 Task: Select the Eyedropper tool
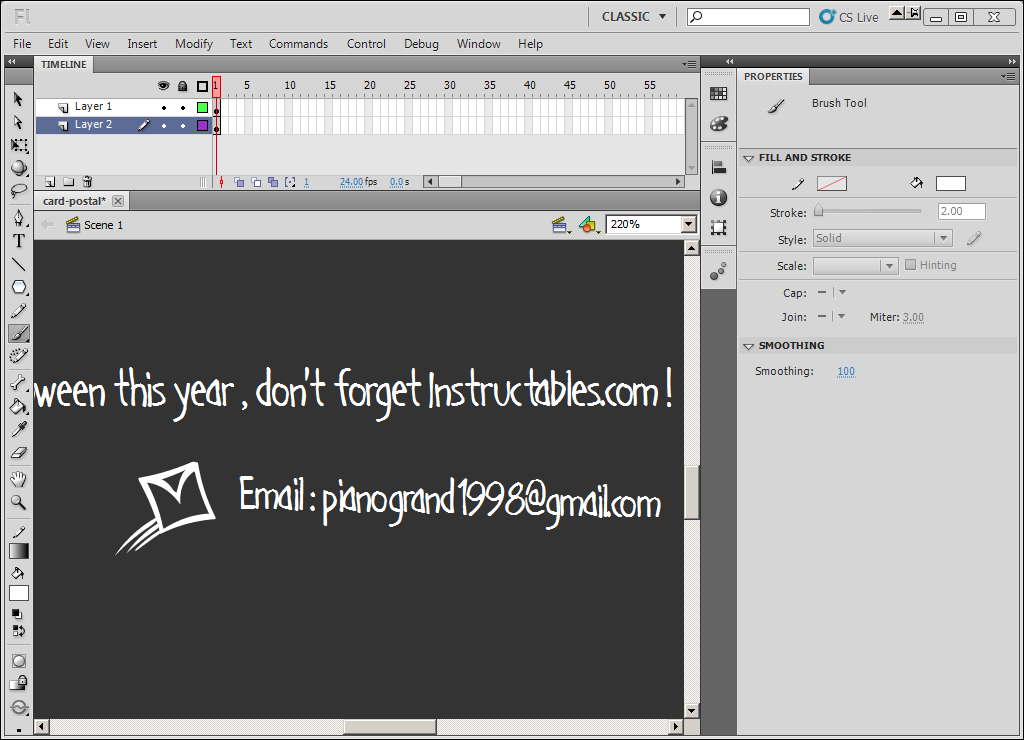pos(19,429)
